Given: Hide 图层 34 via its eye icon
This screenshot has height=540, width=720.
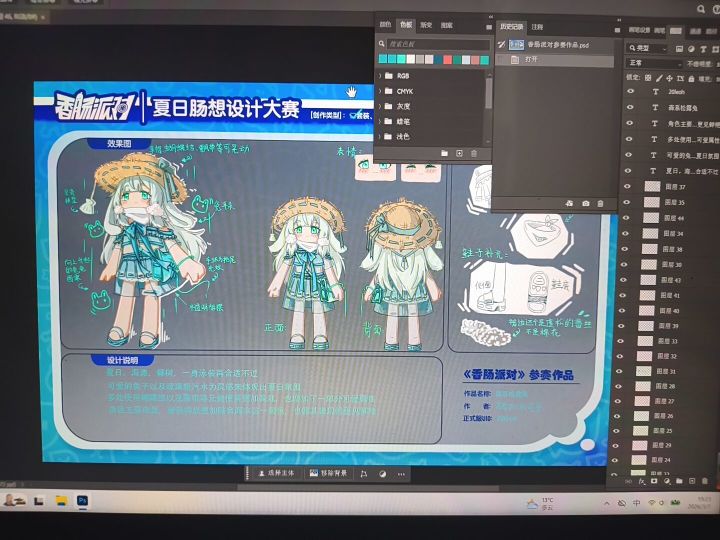Looking at the screenshot, I should [x=625, y=233].
